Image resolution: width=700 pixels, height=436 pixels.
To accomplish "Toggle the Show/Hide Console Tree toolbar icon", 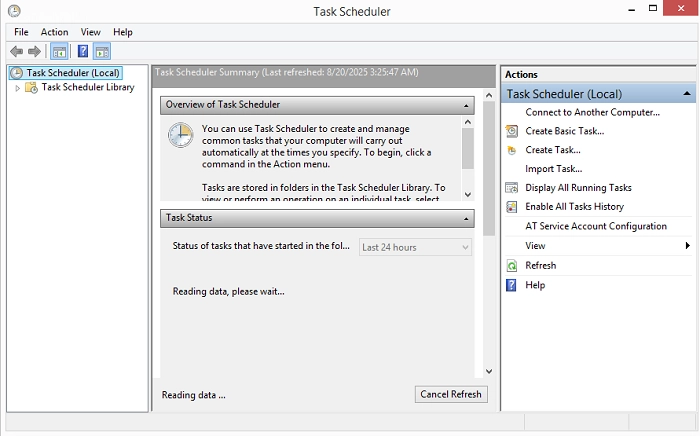I will click(59, 52).
